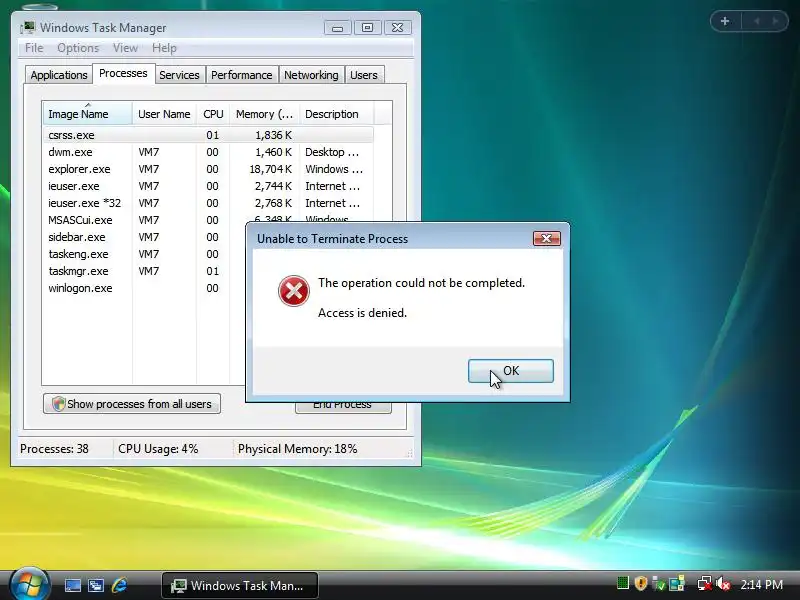Open the disconnected network tray icon

coord(705,583)
